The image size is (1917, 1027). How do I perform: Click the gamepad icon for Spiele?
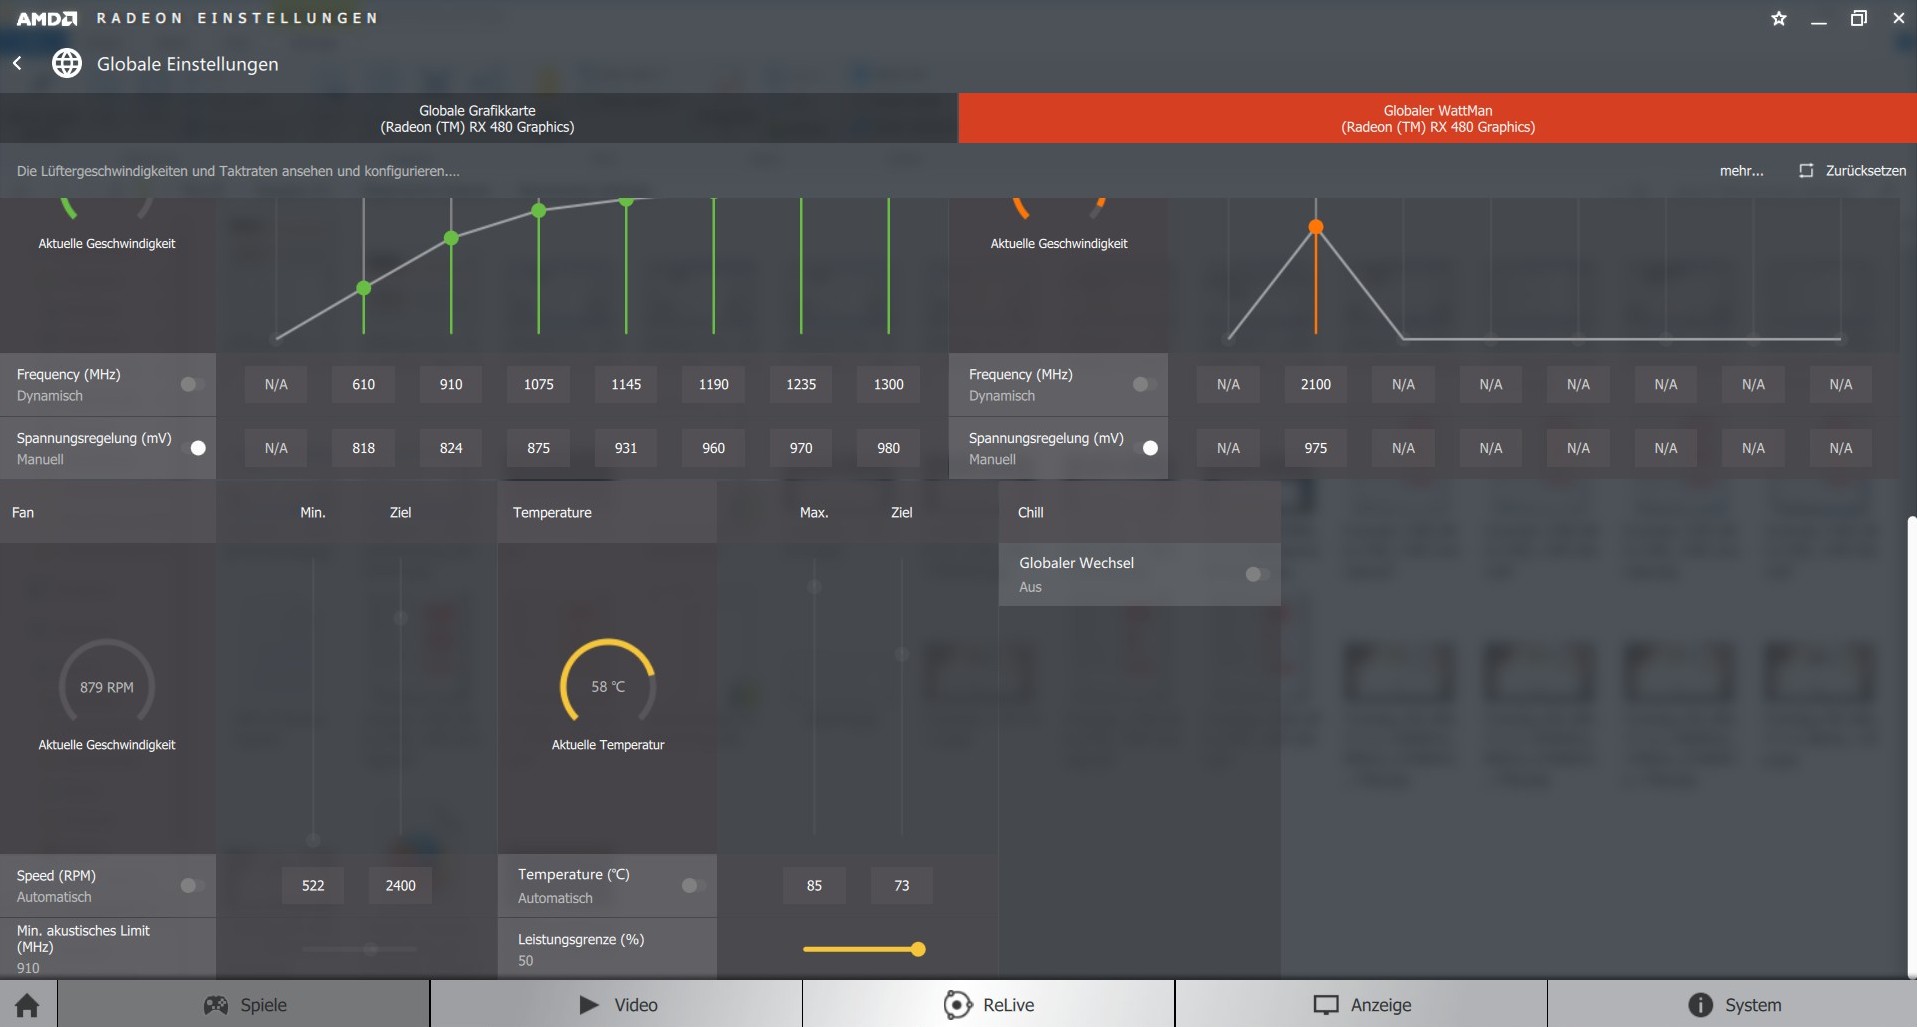(216, 1005)
